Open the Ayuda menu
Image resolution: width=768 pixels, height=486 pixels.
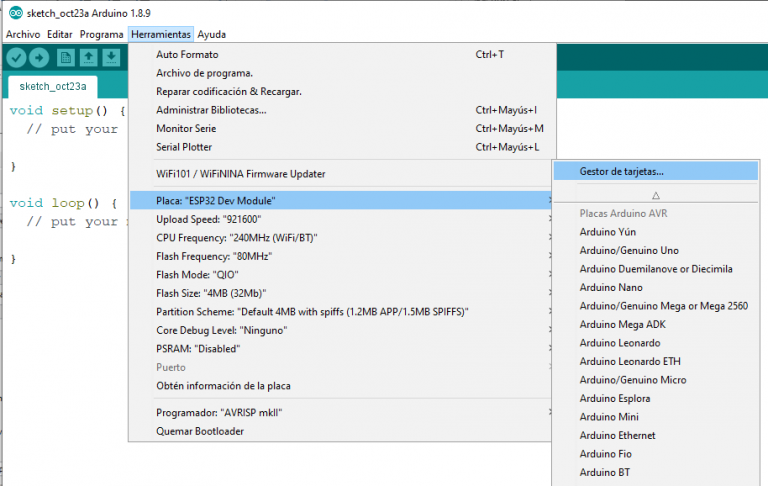(211, 34)
